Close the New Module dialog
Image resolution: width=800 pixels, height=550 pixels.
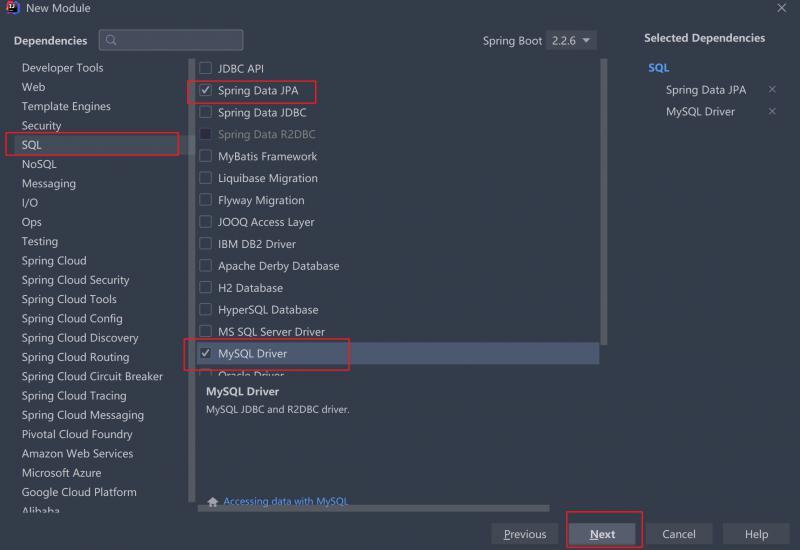click(x=782, y=8)
